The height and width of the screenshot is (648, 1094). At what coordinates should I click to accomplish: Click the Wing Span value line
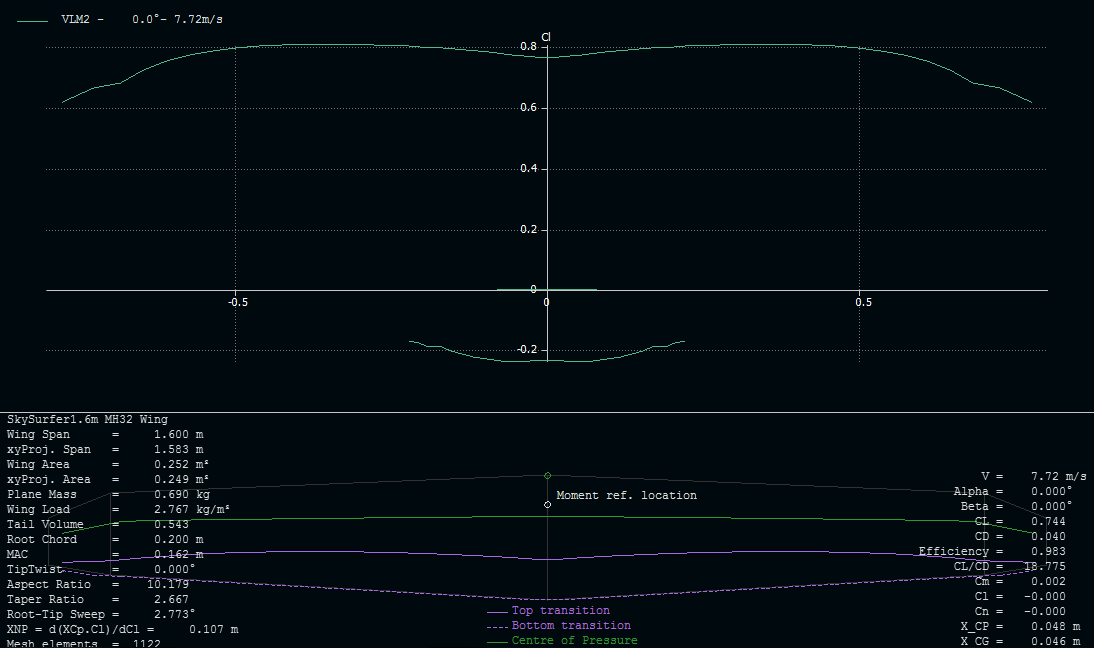point(105,434)
